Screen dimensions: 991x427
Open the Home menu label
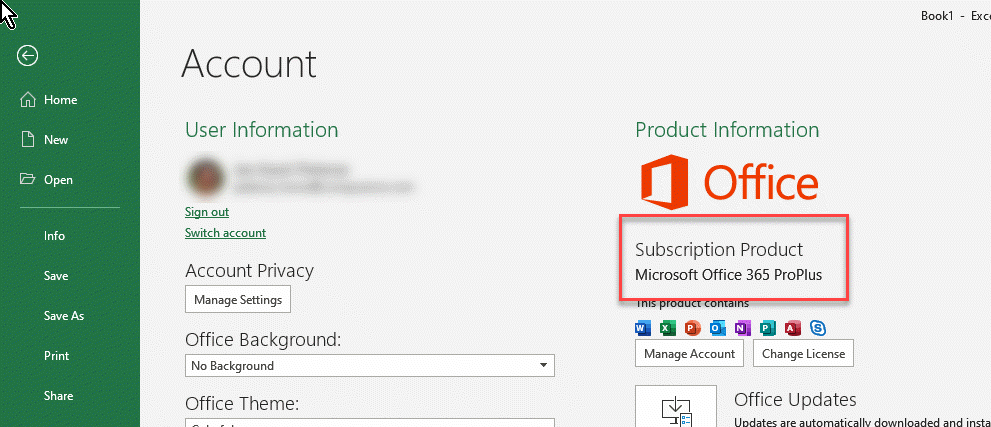pos(61,100)
